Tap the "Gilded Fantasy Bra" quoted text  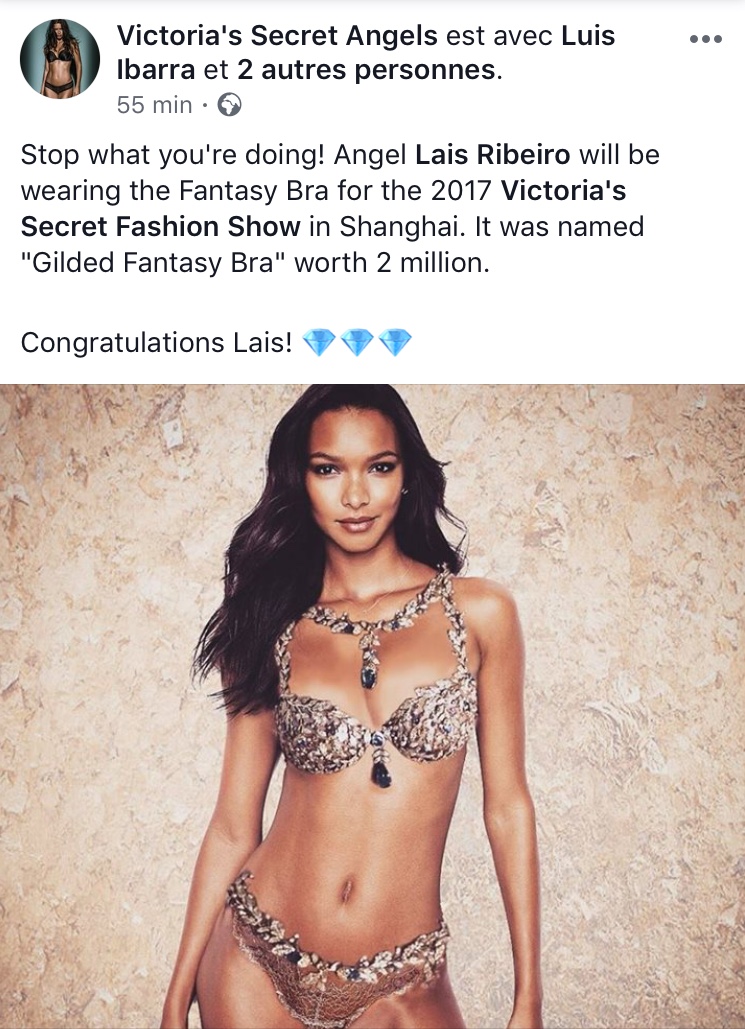pyautogui.click(x=154, y=262)
